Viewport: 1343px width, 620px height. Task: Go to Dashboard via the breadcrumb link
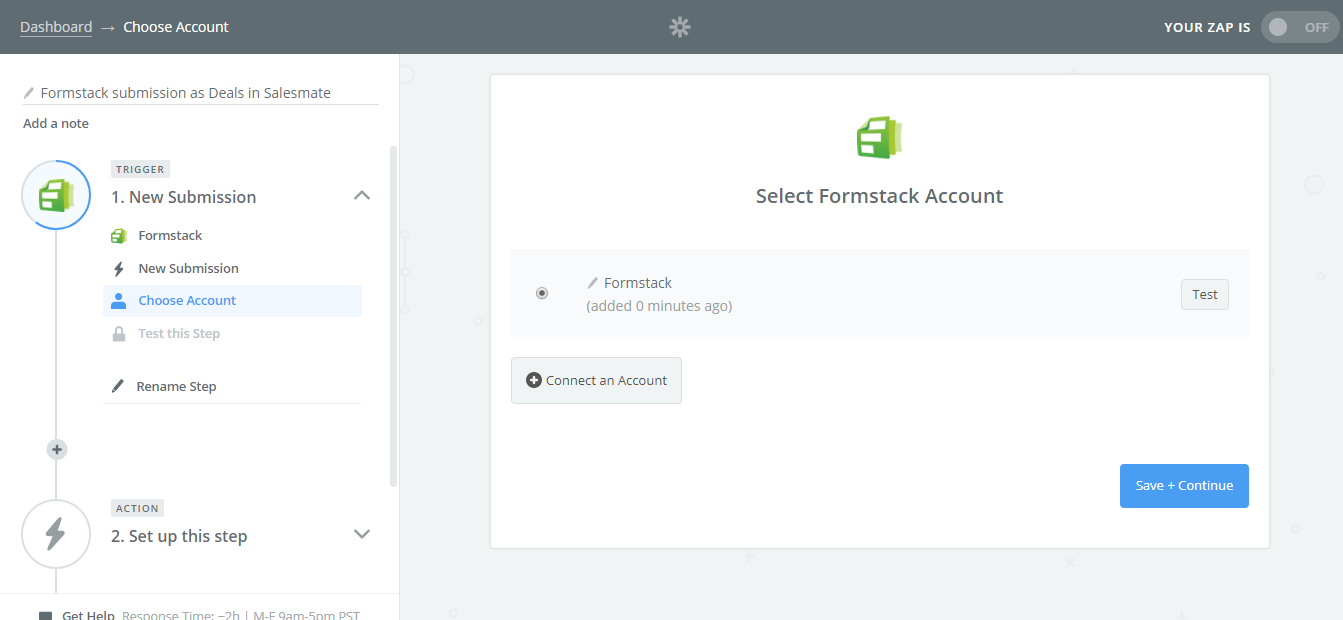pyautogui.click(x=56, y=27)
